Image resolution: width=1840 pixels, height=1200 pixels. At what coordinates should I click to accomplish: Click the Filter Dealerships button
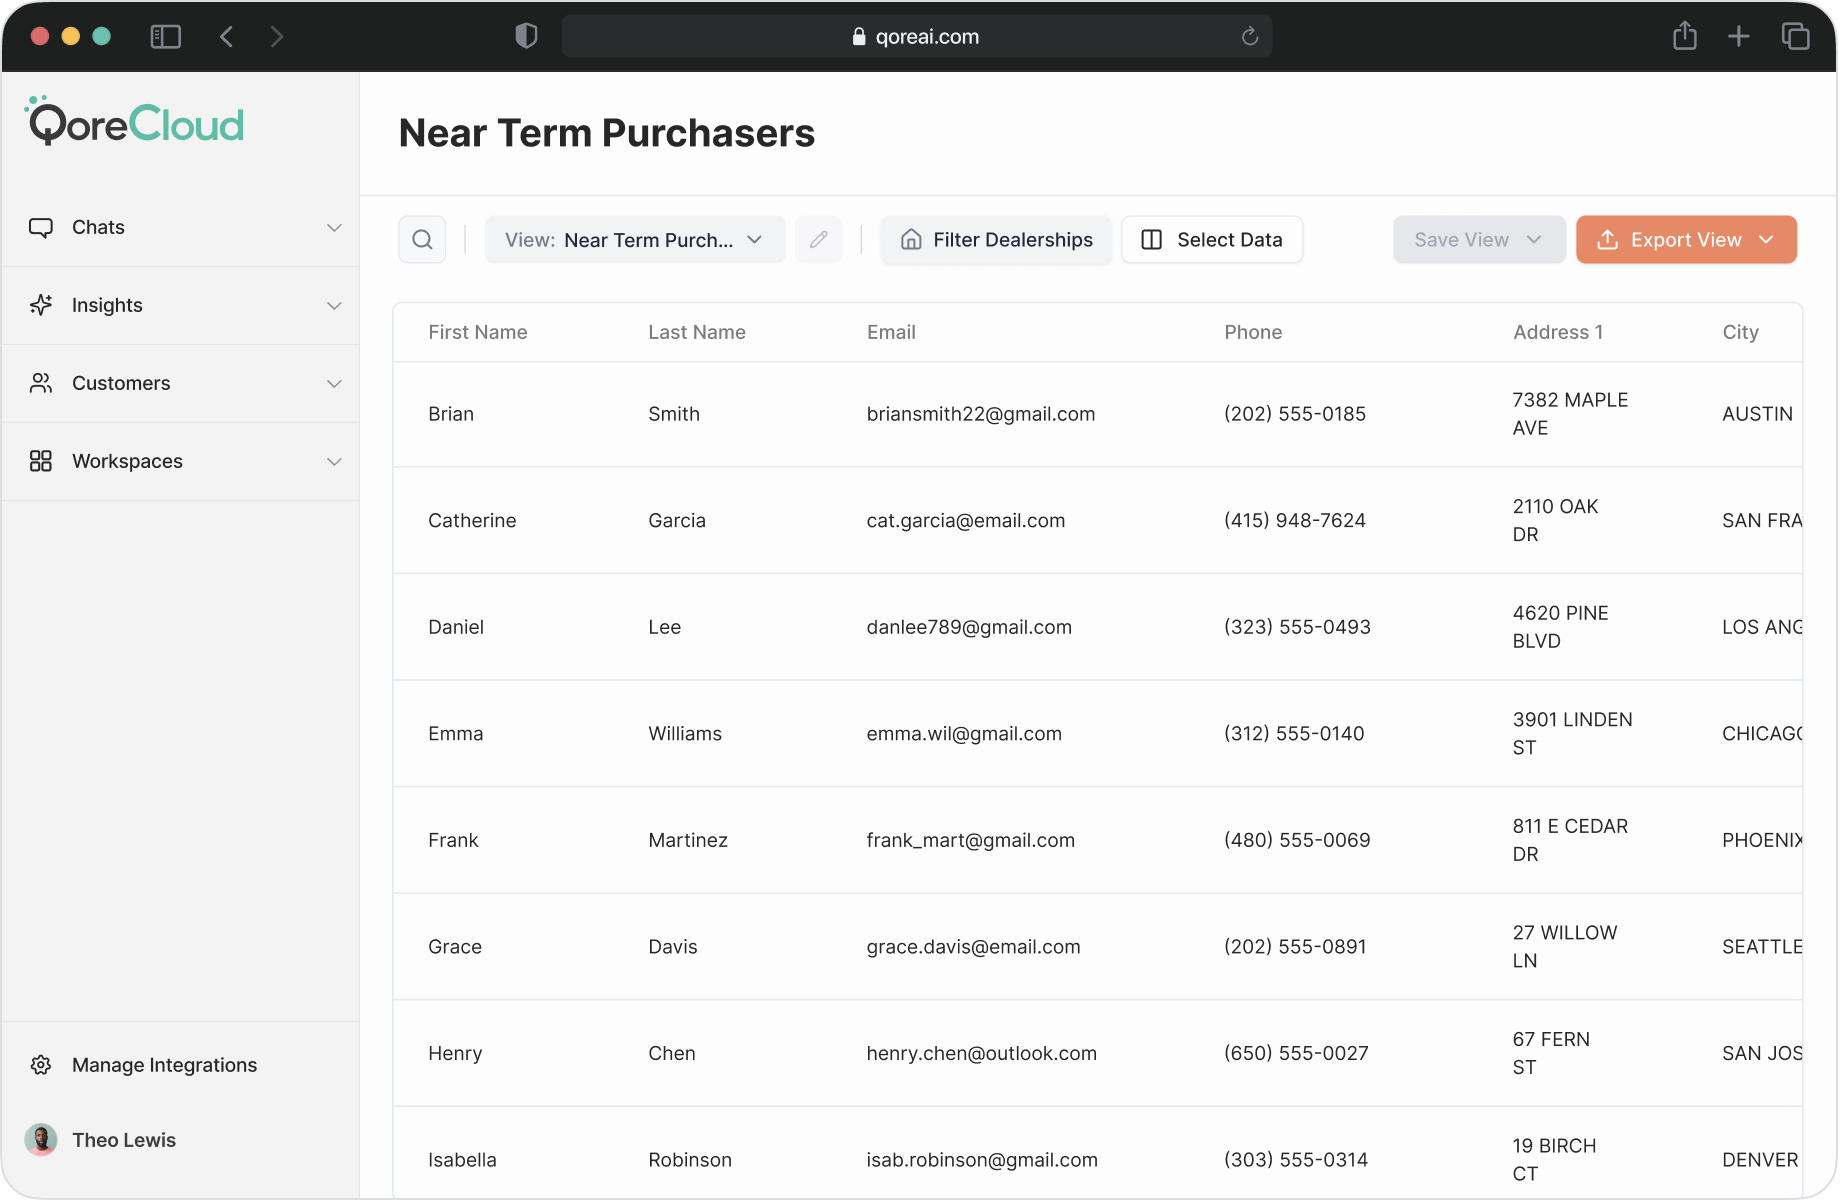tap(996, 240)
